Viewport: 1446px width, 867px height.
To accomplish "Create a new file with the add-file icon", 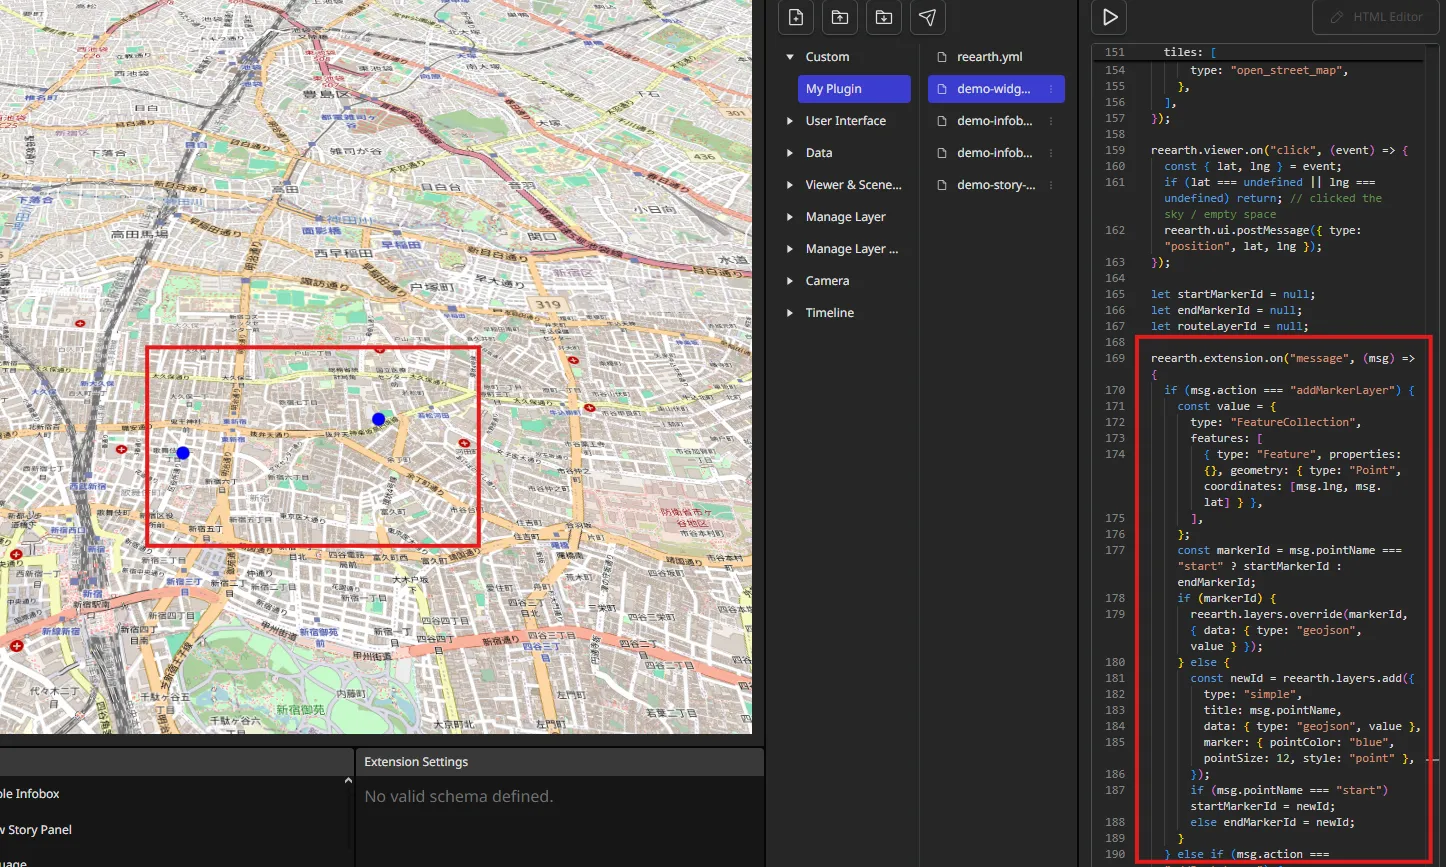I will point(796,17).
